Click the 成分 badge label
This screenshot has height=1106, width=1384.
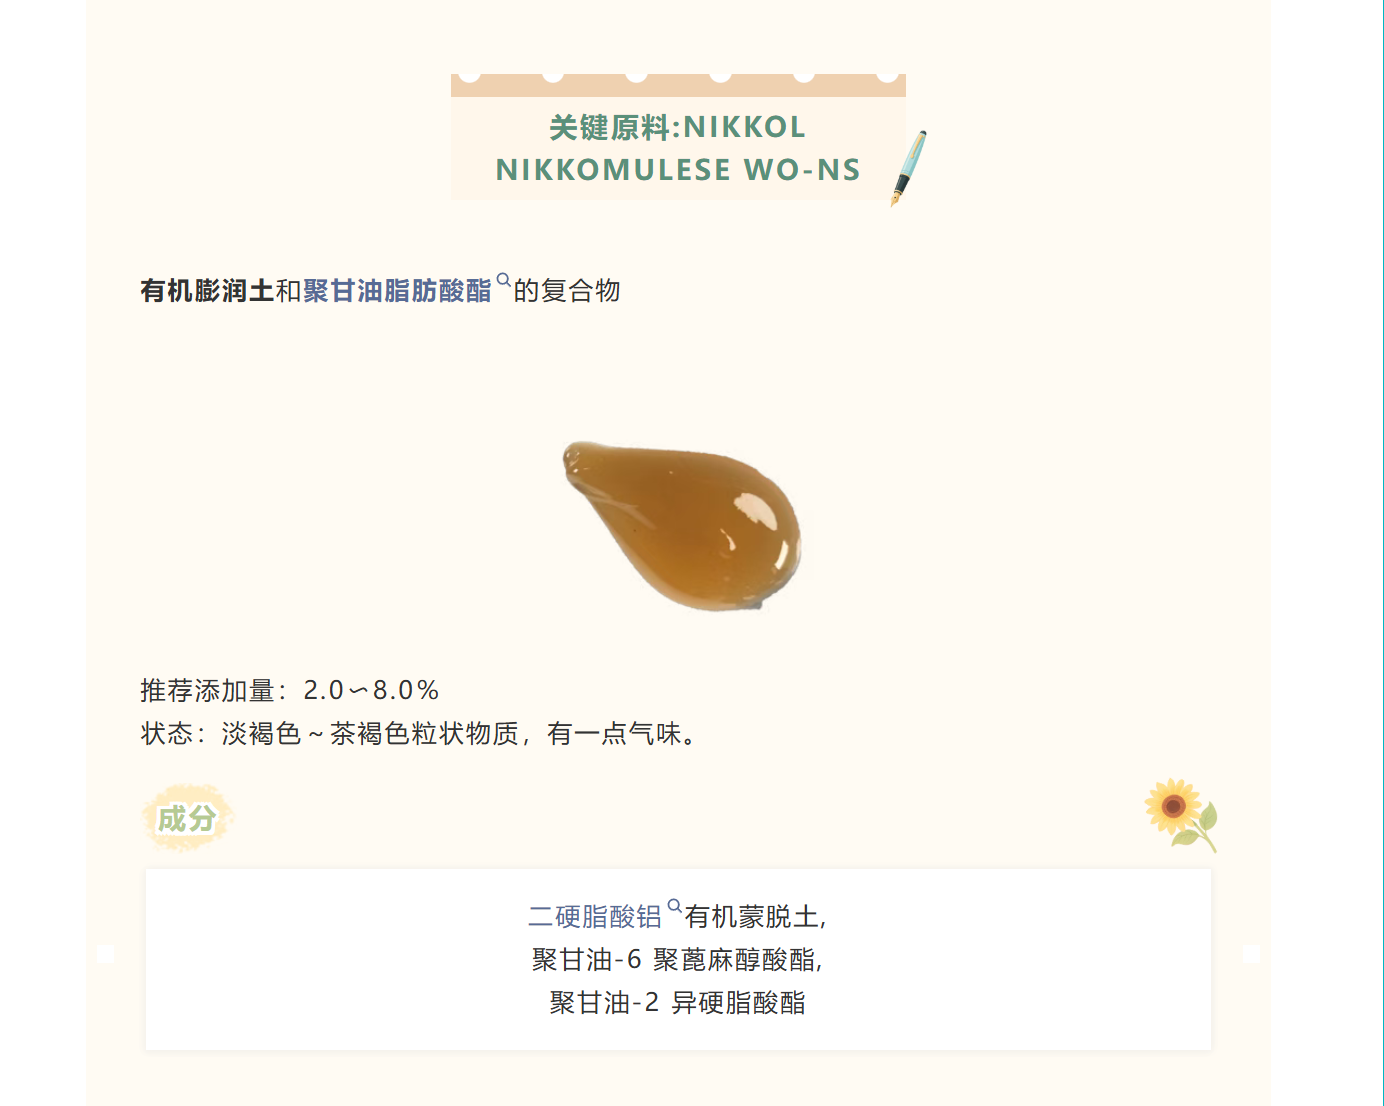tap(188, 818)
